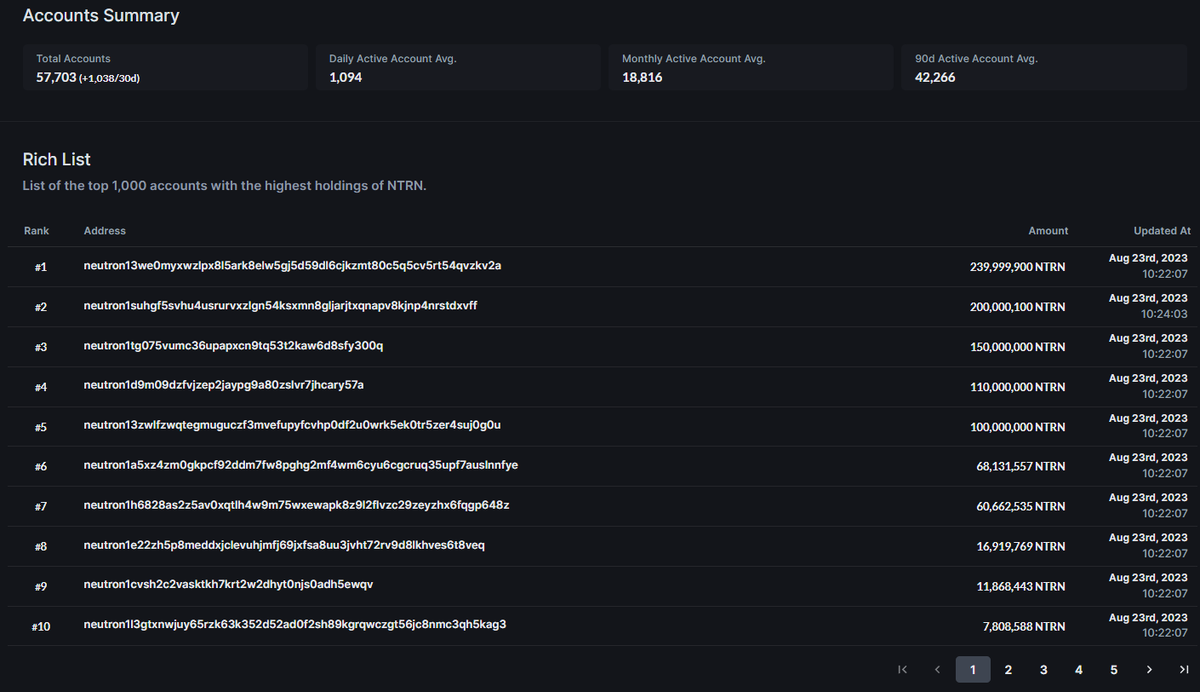Go to previous page chevron icon
Screen dimensions: 1200x692
[937, 669]
